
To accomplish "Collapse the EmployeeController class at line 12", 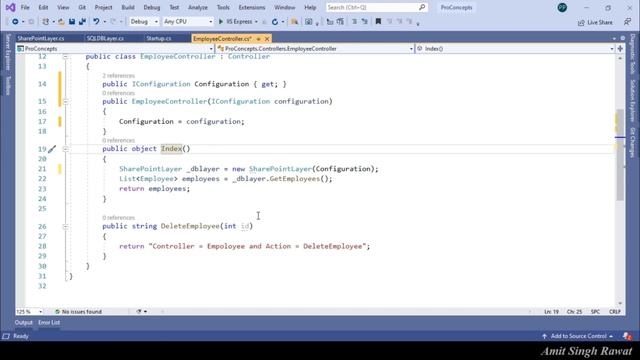I will 65,57.
